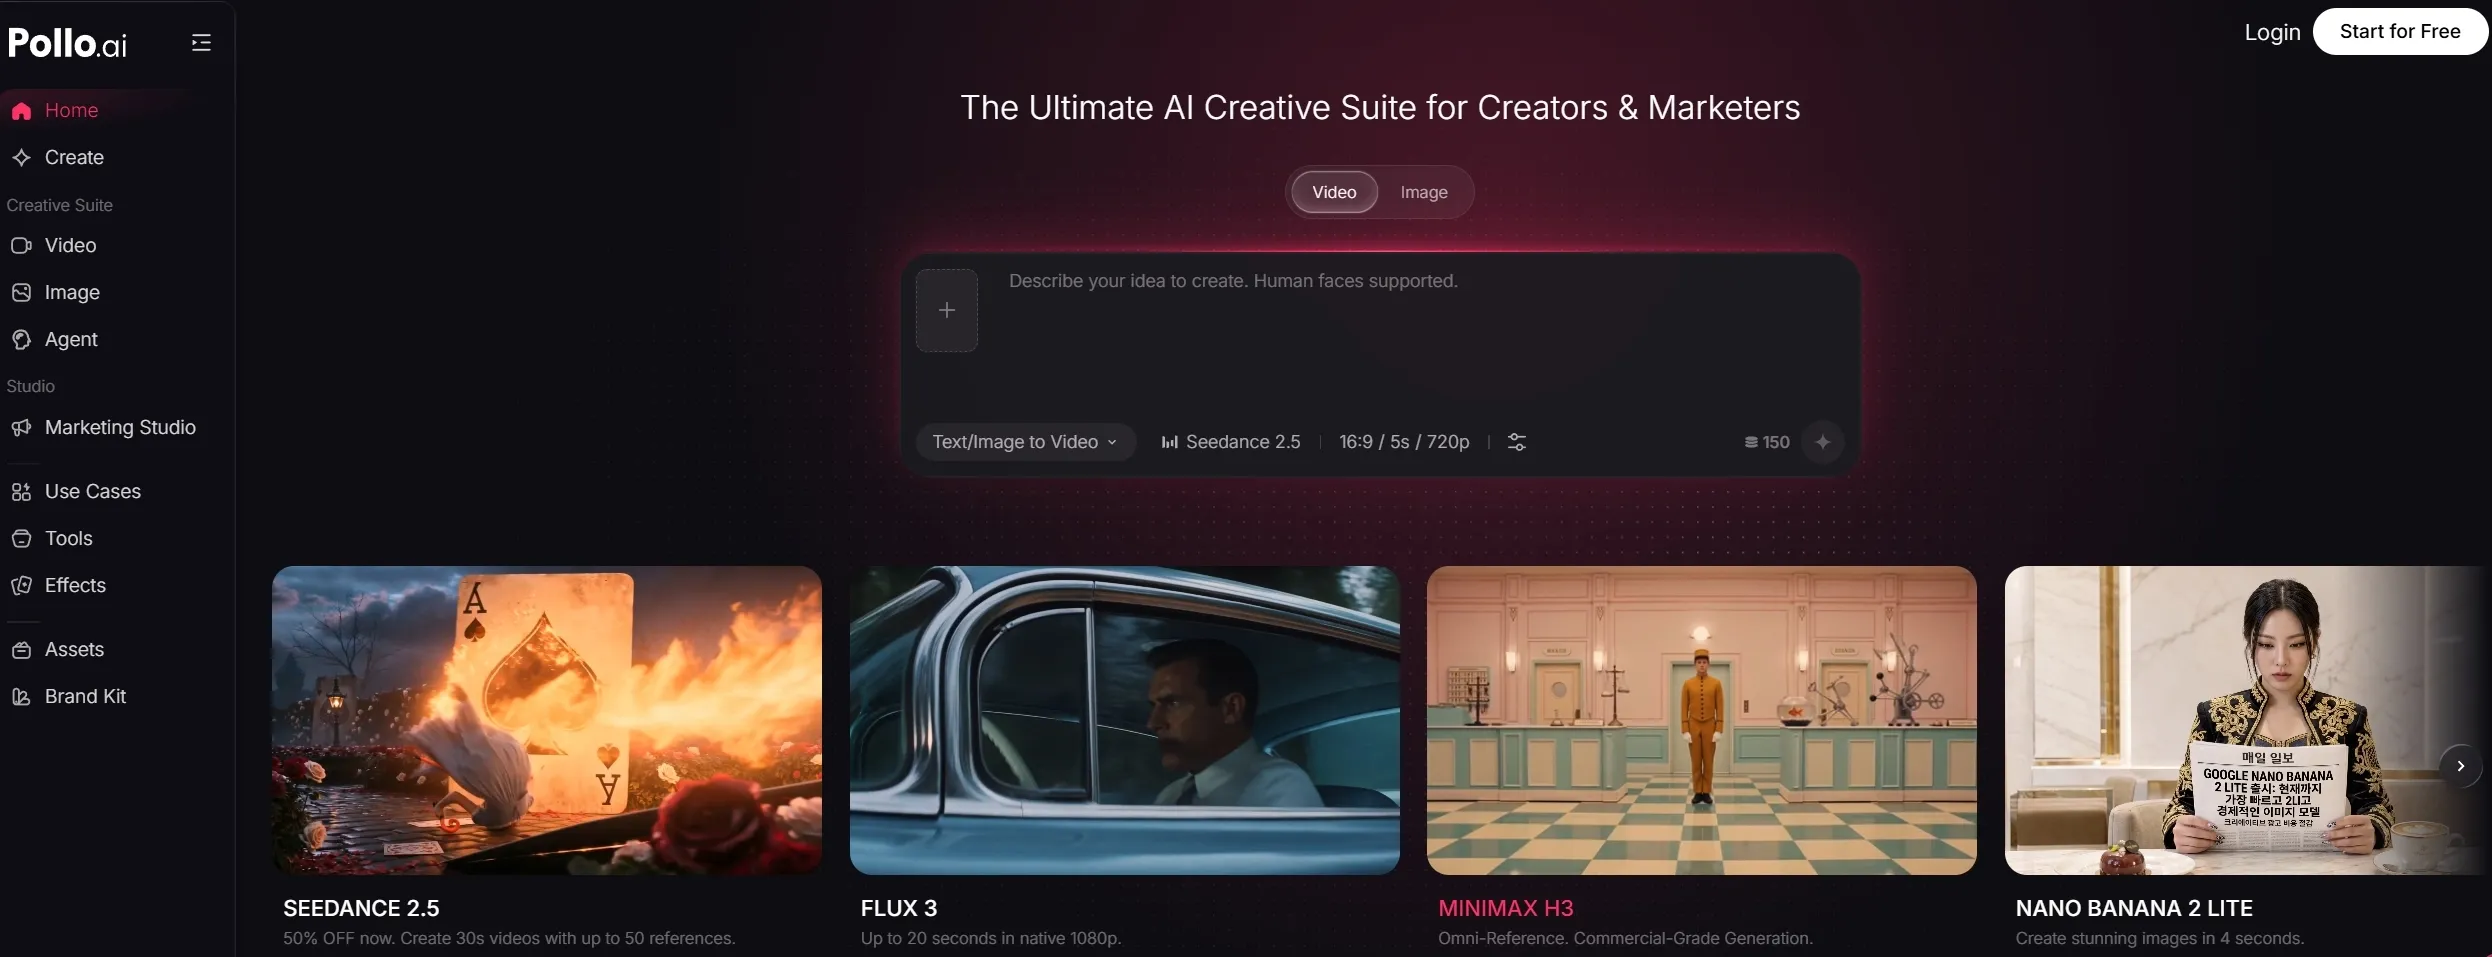Click the Login link
Viewport: 2492px width, 957px height.
click(2272, 32)
